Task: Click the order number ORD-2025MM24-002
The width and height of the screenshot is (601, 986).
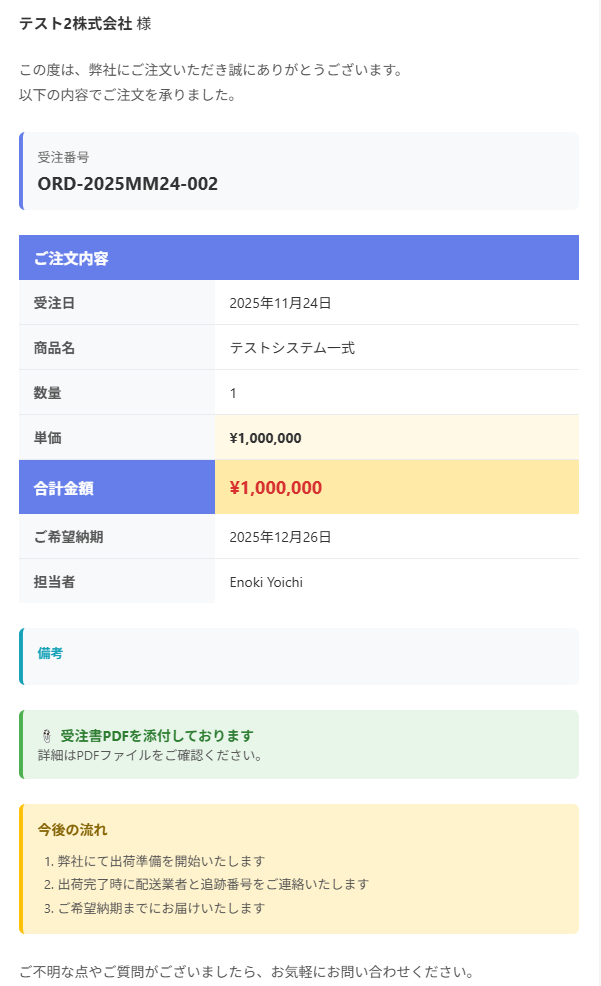Action: click(x=127, y=184)
